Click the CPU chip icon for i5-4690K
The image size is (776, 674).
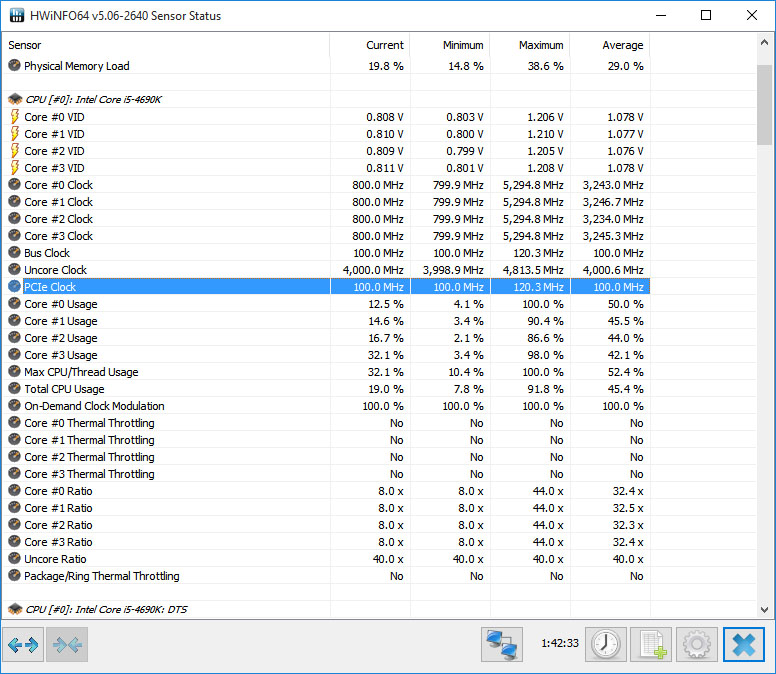[15, 99]
